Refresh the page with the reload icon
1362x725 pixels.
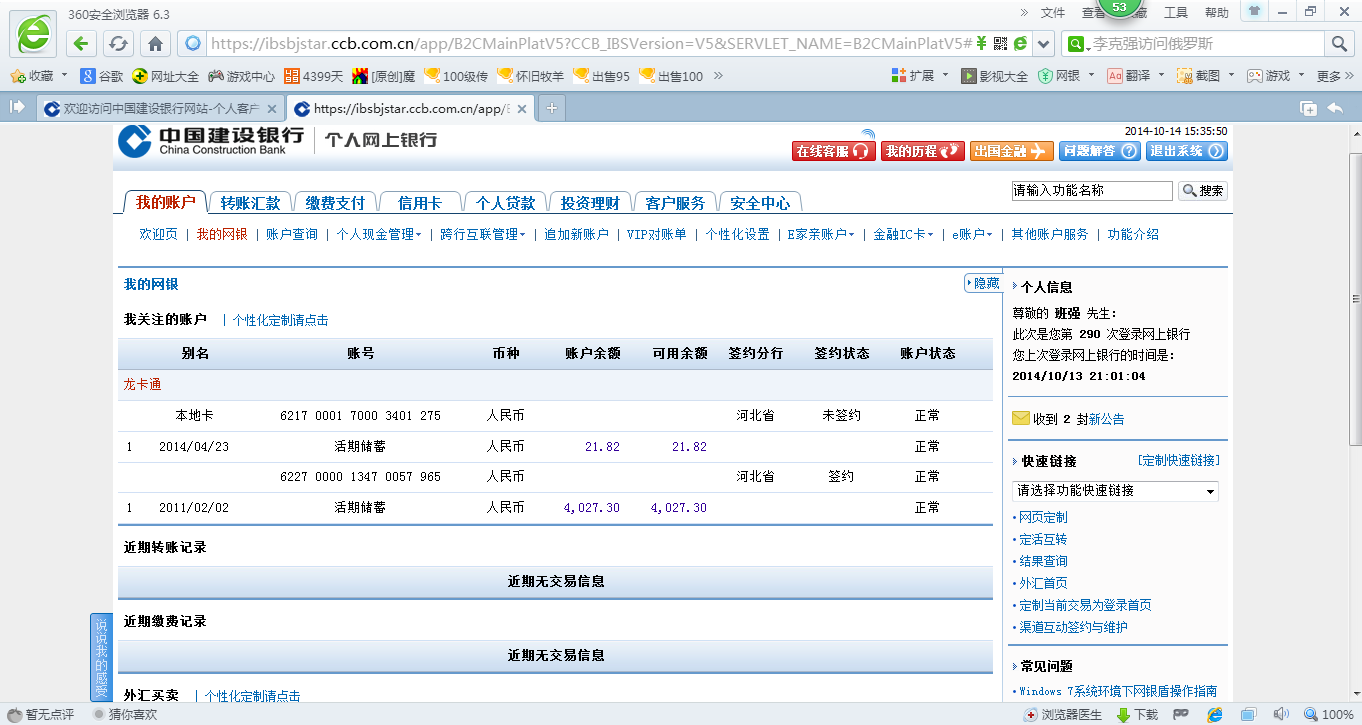point(118,43)
